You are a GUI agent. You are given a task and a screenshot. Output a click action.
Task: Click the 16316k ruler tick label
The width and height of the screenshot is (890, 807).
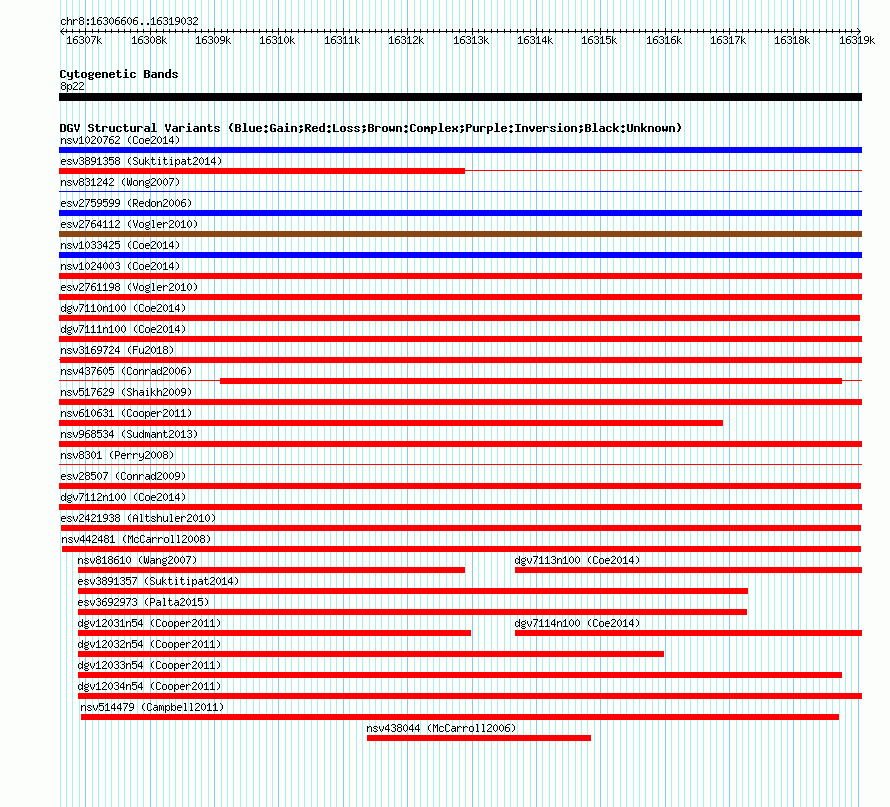coord(664,40)
